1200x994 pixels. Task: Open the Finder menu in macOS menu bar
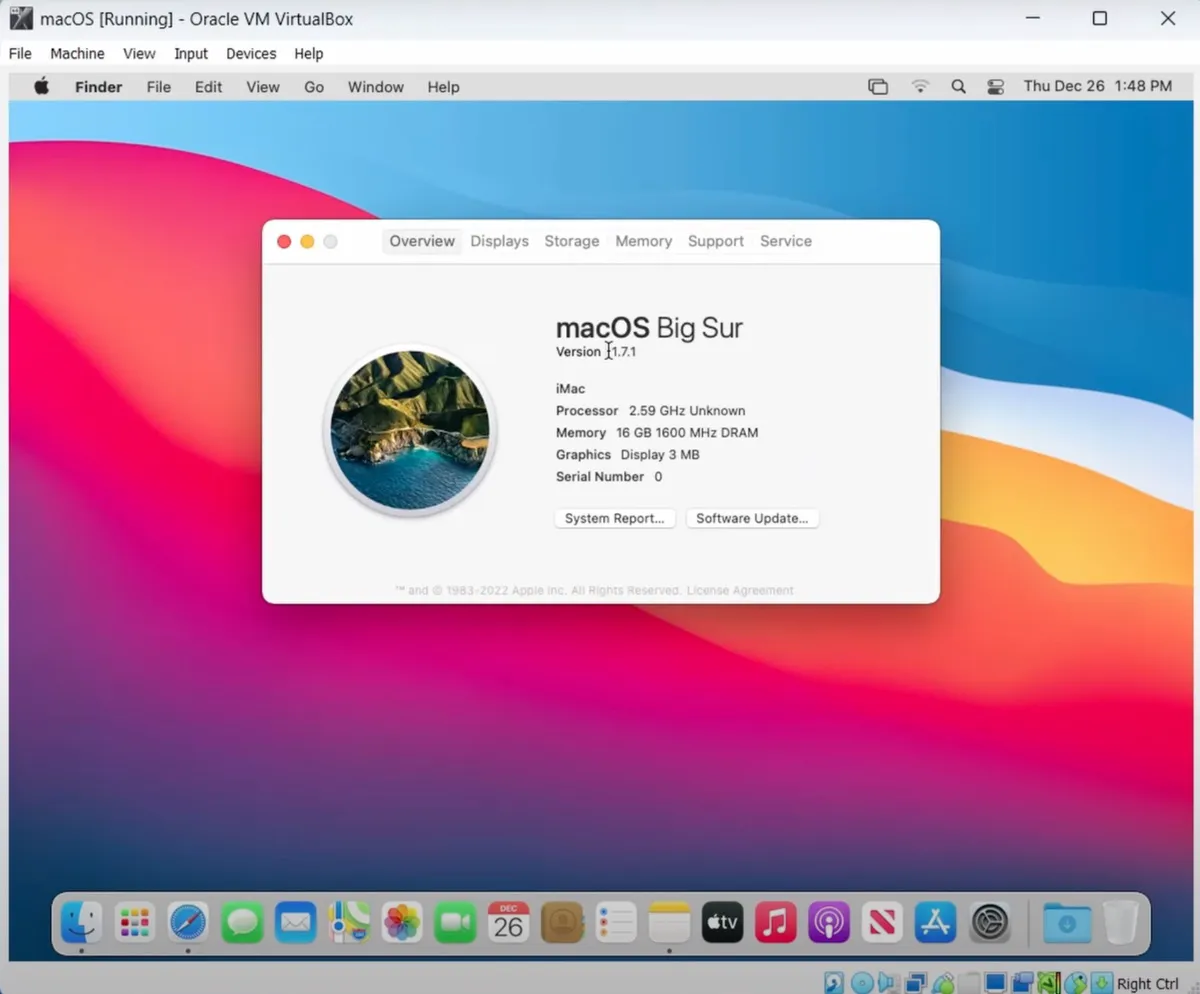(x=99, y=87)
